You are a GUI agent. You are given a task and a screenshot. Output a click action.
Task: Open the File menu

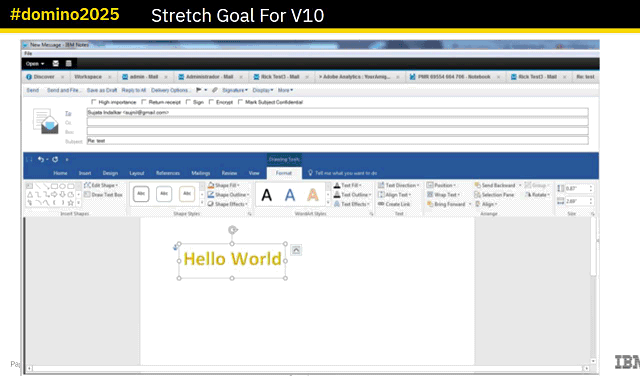(x=28, y=53)
